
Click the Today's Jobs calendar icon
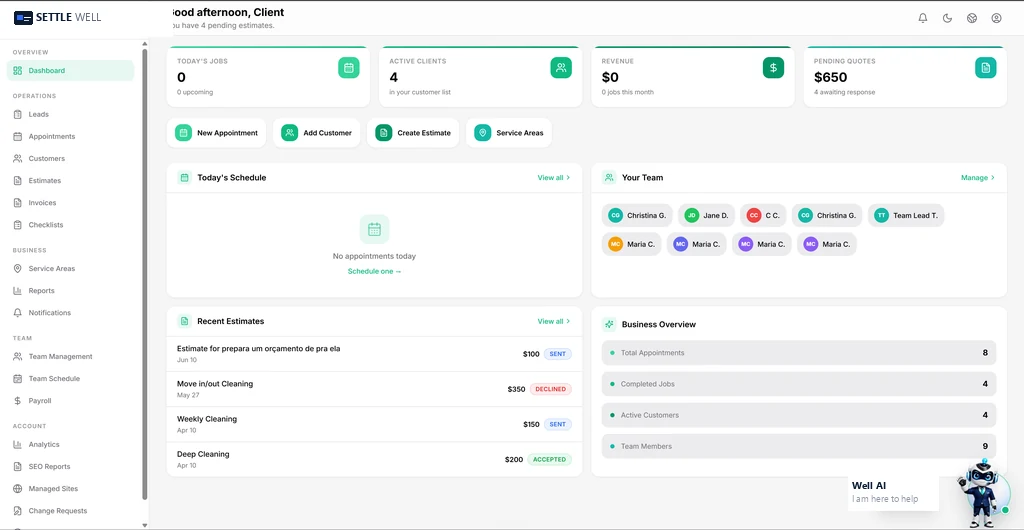[349, 68]
